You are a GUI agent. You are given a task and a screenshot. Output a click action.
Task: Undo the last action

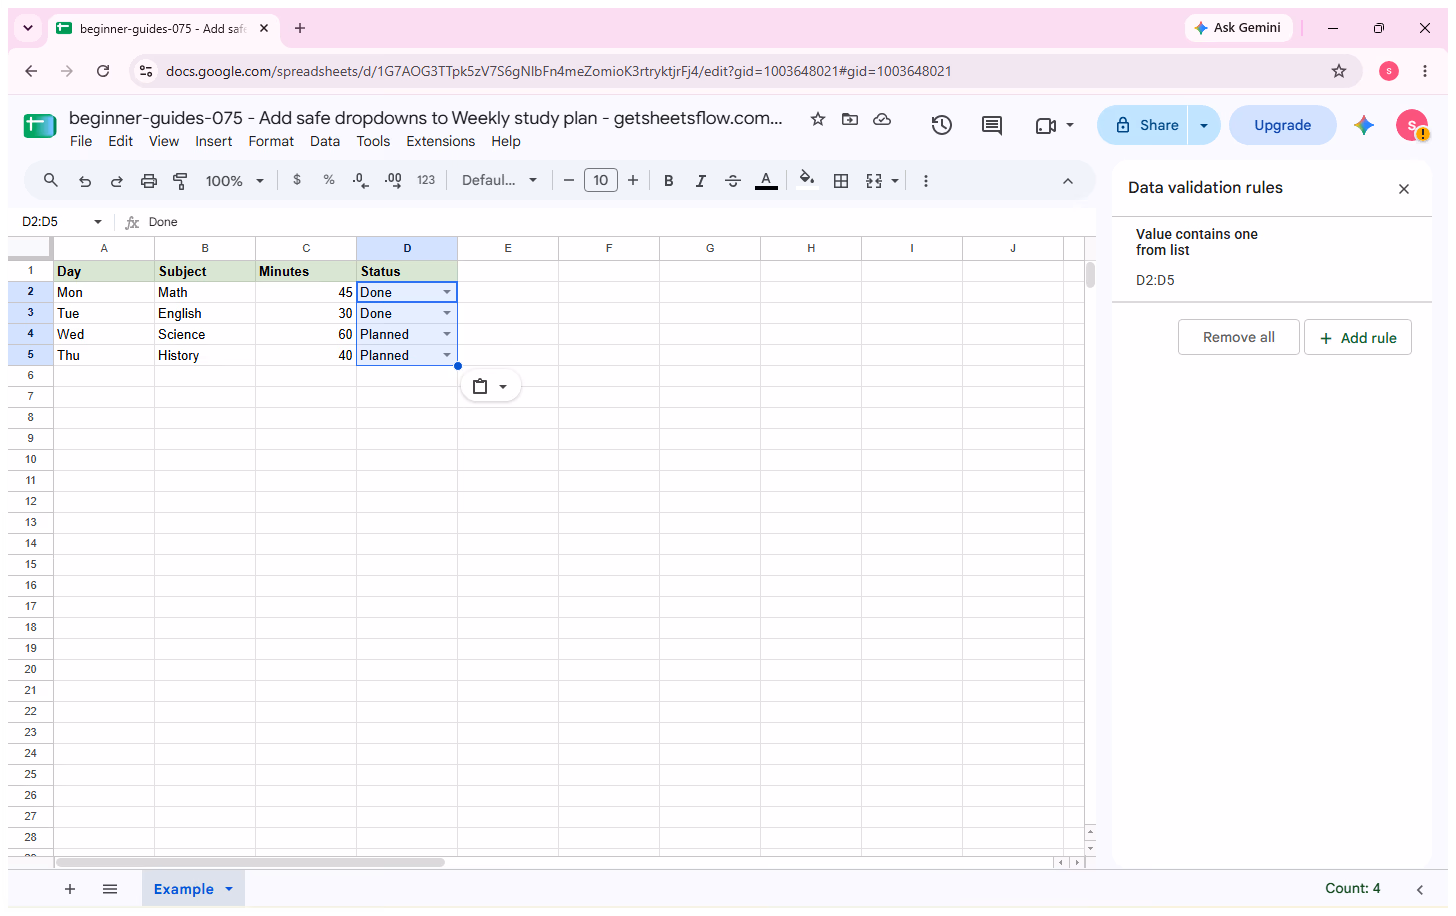85,181
